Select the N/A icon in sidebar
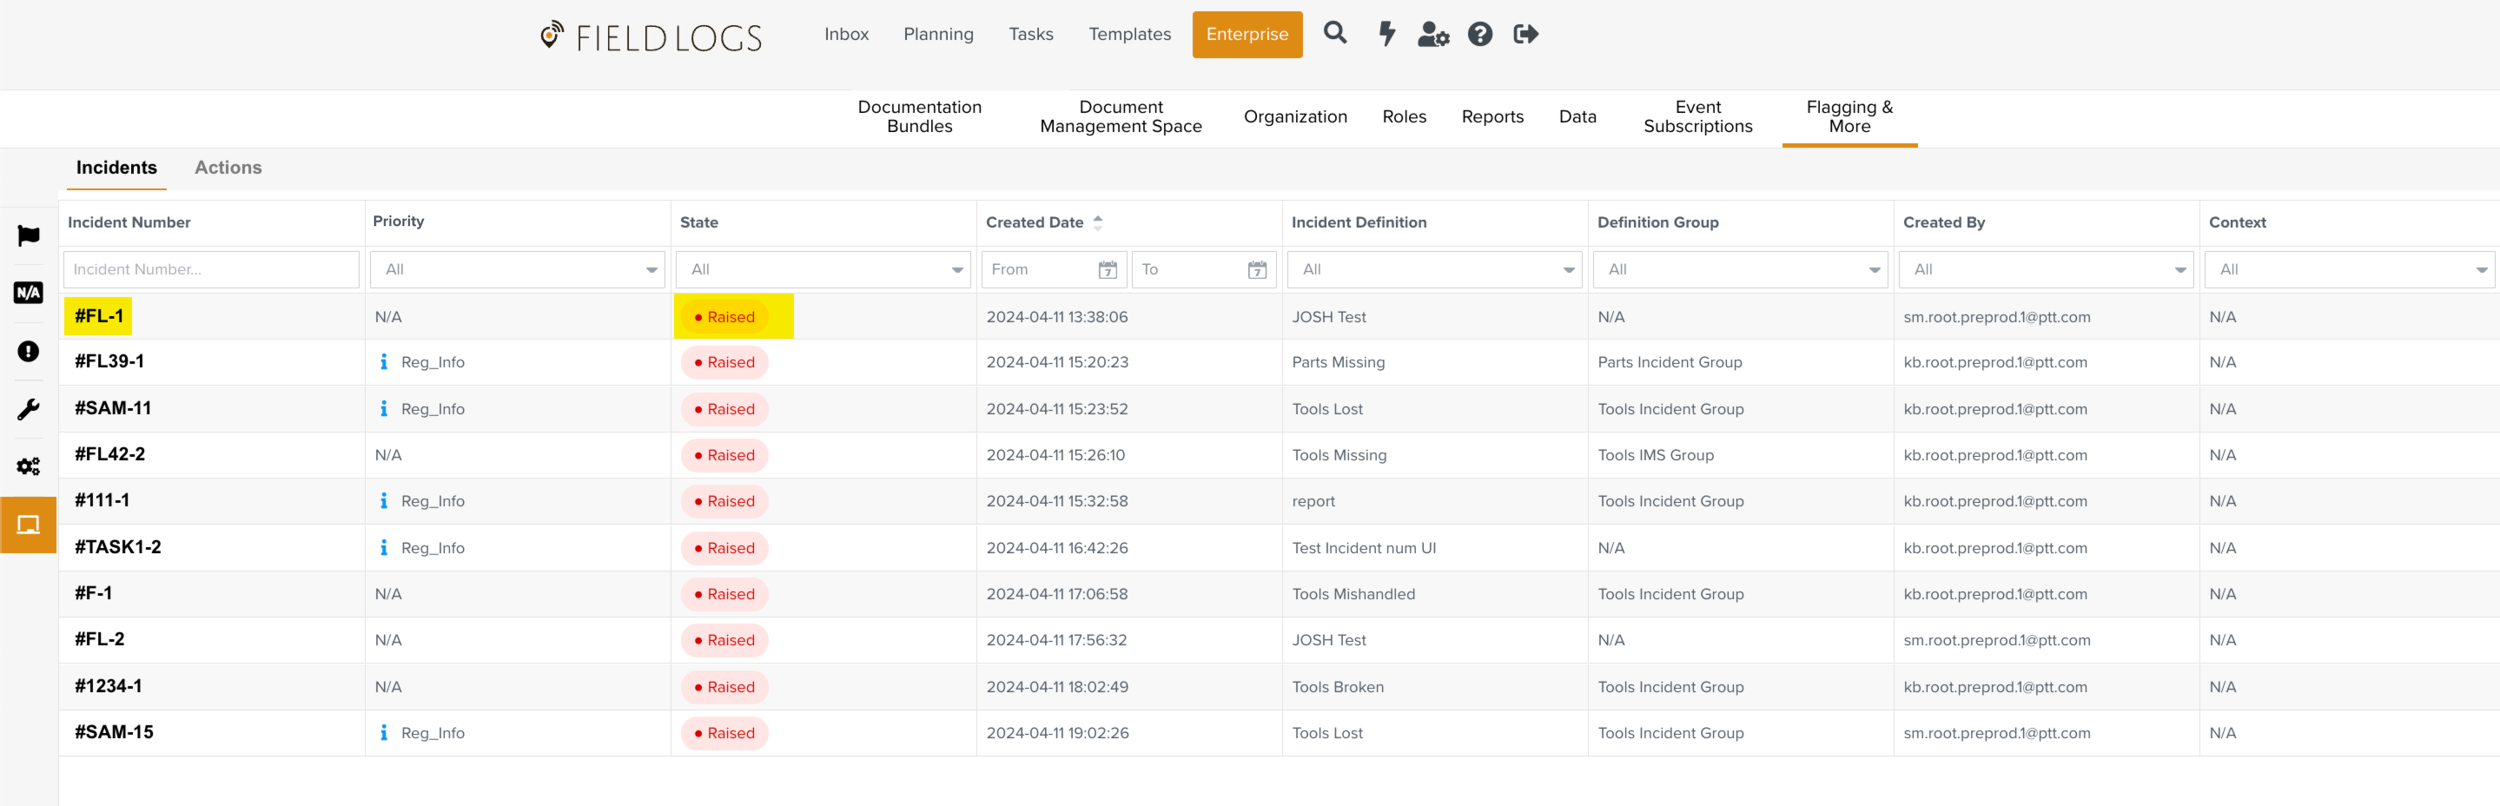The image size is (2500, 806). tap(28, 293)
